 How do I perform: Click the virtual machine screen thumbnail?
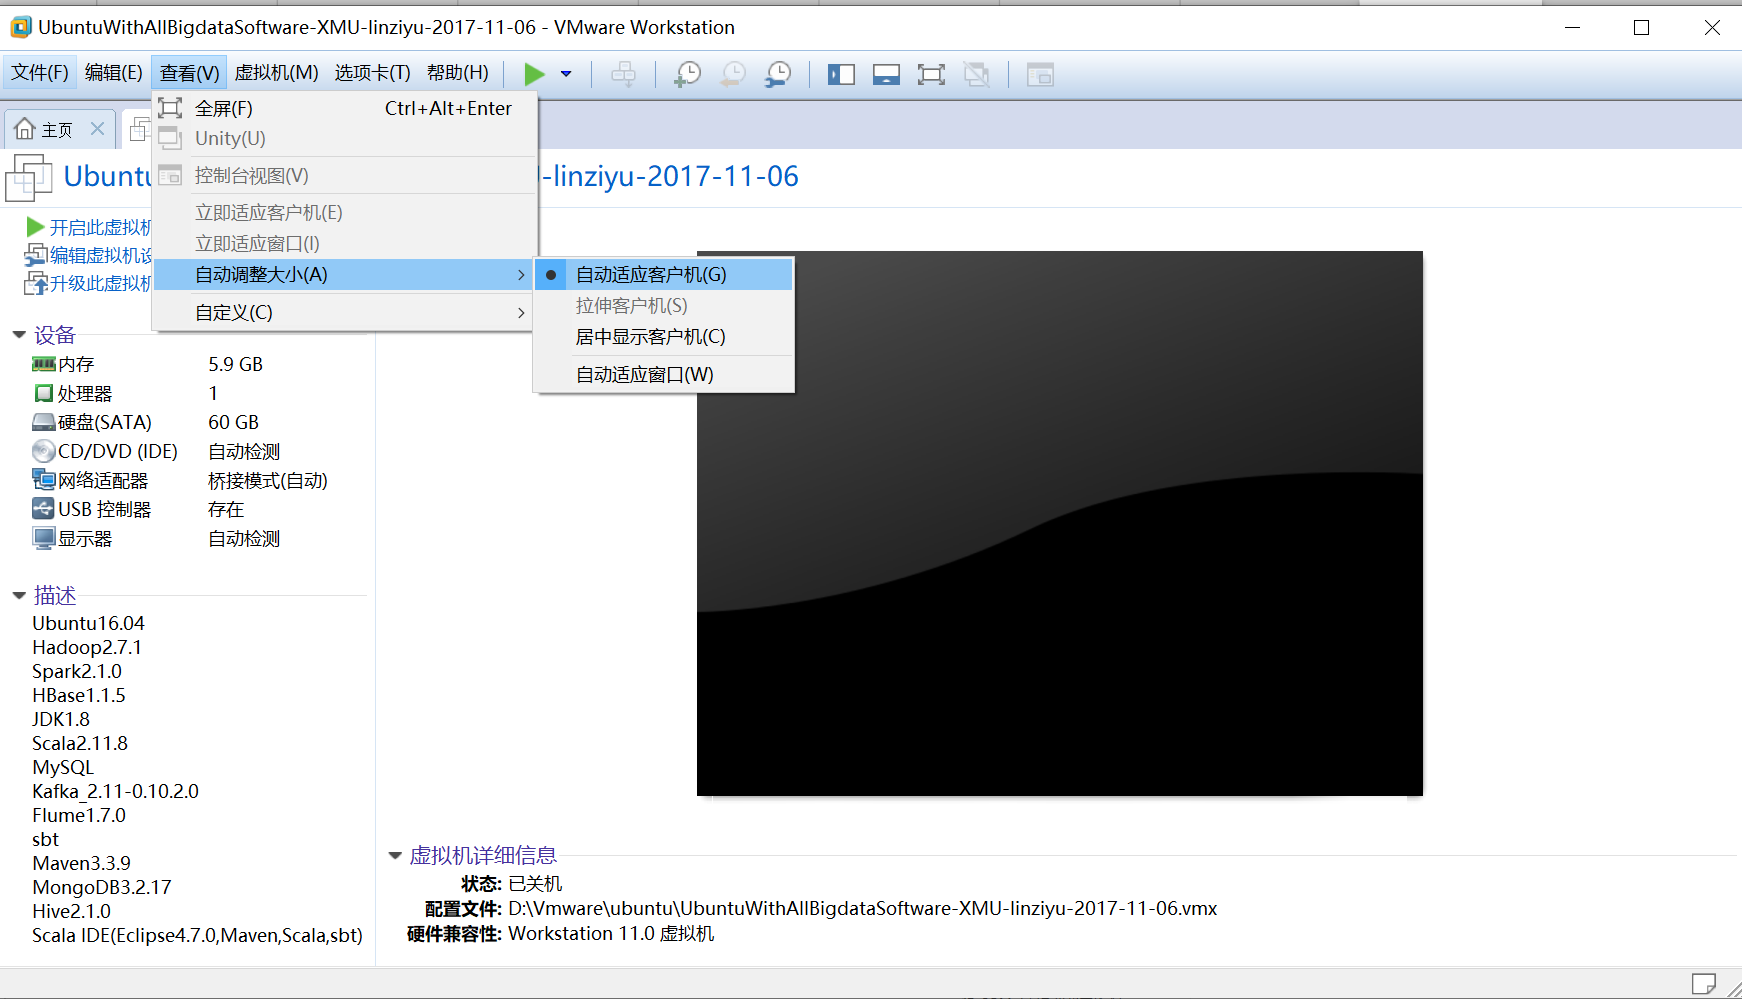(1059, 523)
